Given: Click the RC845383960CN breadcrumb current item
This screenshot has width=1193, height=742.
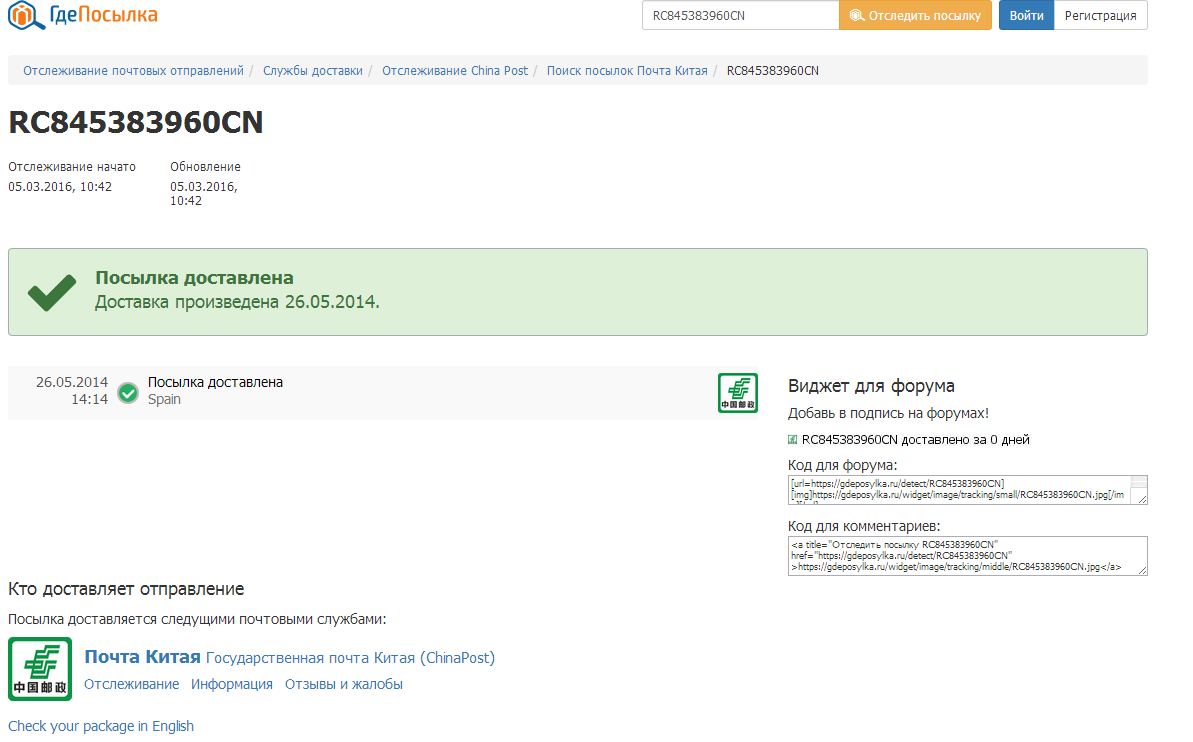Looking at the screenshot, I should point(772,71).
